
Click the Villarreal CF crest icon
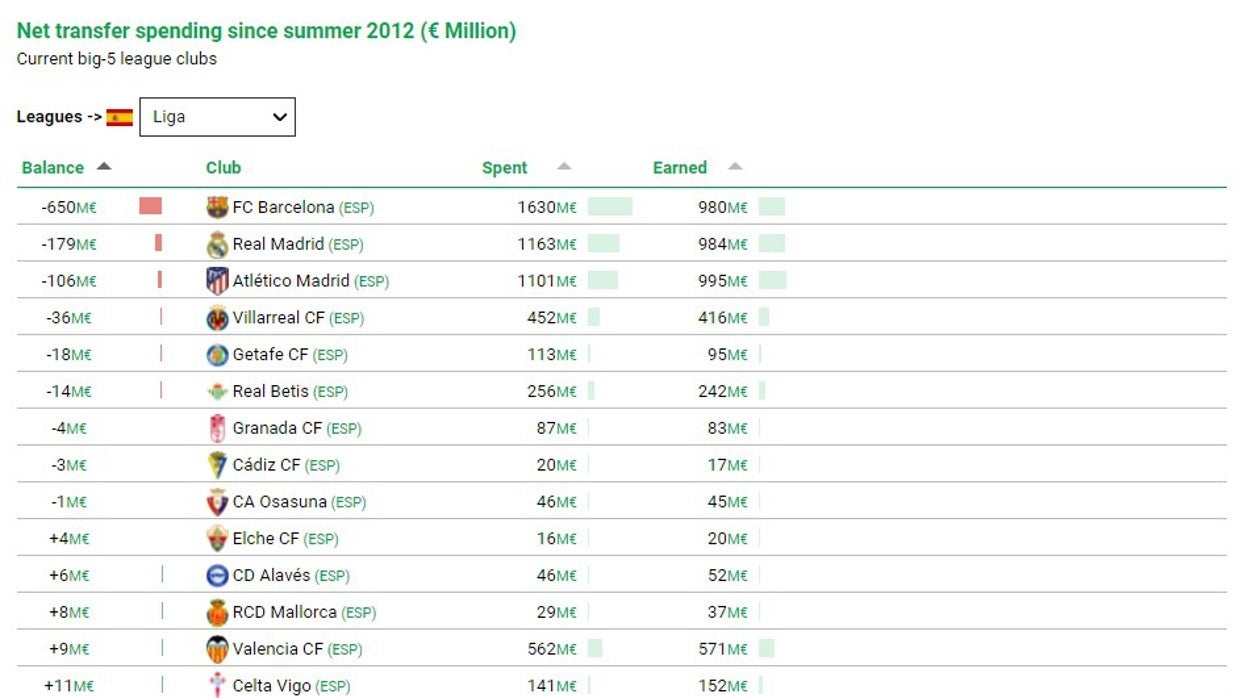click(217, 318)
